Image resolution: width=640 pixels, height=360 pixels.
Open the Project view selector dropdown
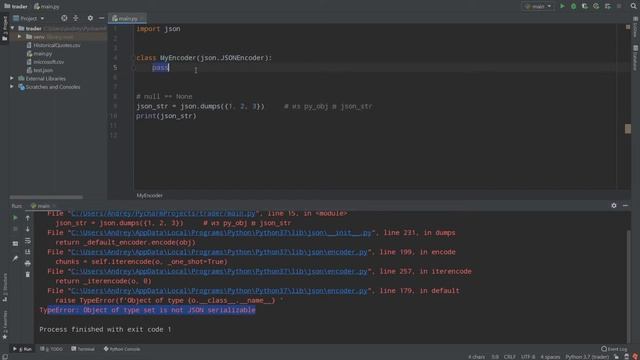[x=29, y=18]
